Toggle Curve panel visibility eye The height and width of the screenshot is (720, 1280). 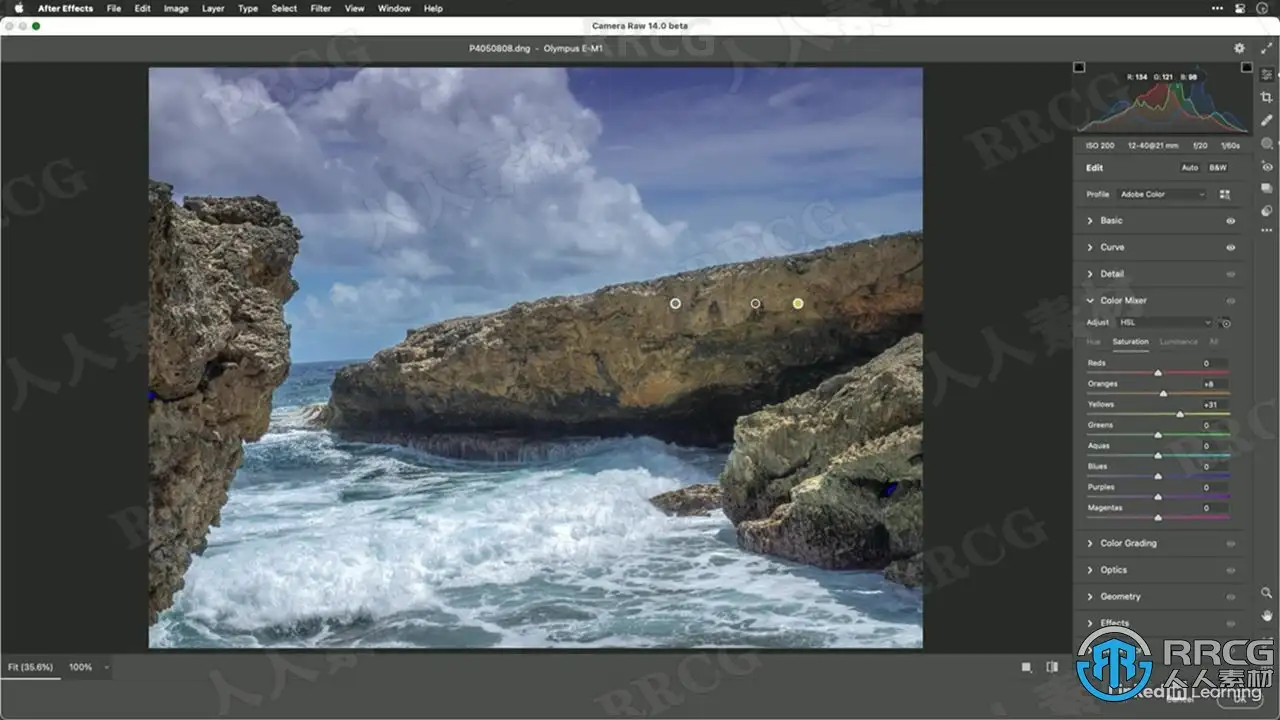(x=1230, y=247)
